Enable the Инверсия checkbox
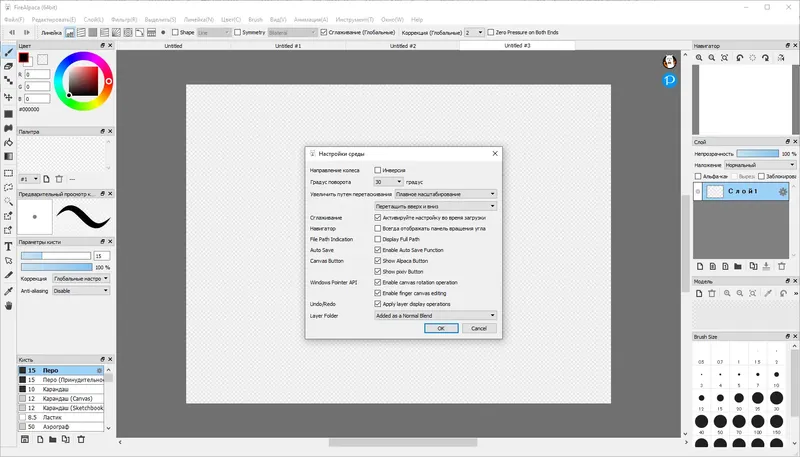800x457 pixels. coord(378,170)
